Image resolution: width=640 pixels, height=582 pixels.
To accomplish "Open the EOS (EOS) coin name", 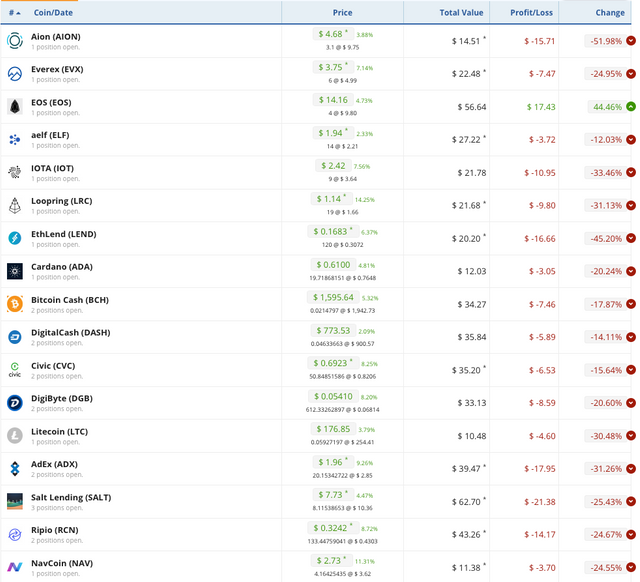I will pyautogui.click(x=51, y=102).
